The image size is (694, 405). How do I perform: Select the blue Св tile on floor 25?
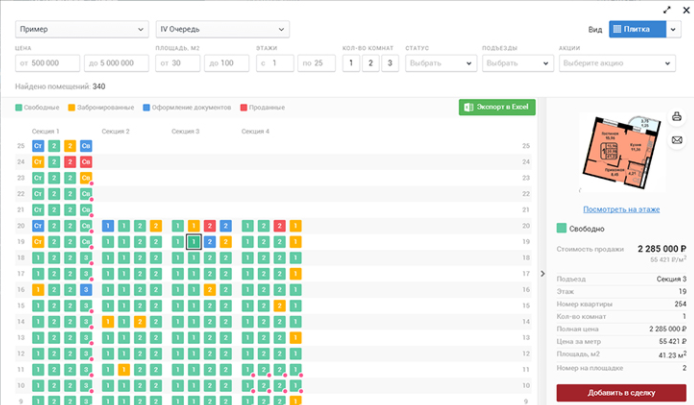86,146
